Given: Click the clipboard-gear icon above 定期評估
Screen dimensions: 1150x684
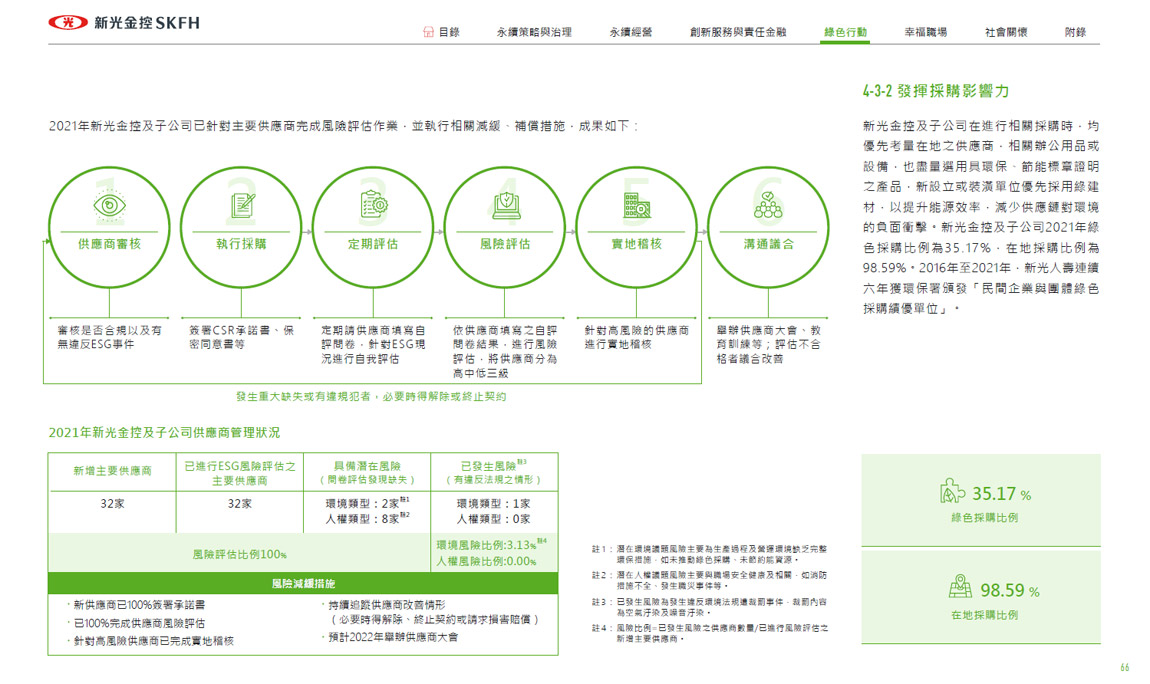Looking at the screenshot, I should click(373, 204).
